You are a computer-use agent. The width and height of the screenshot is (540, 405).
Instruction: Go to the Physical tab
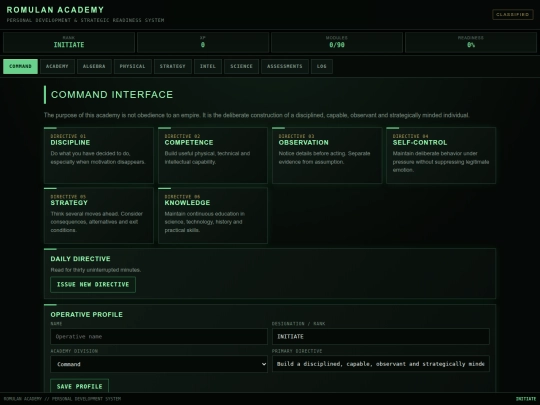pos(133,66)
